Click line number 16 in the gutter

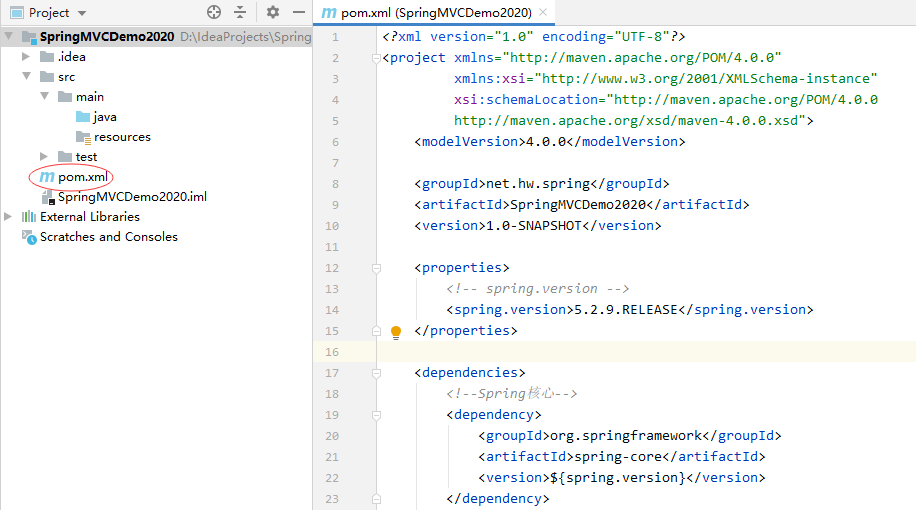(x=332, y=352)
